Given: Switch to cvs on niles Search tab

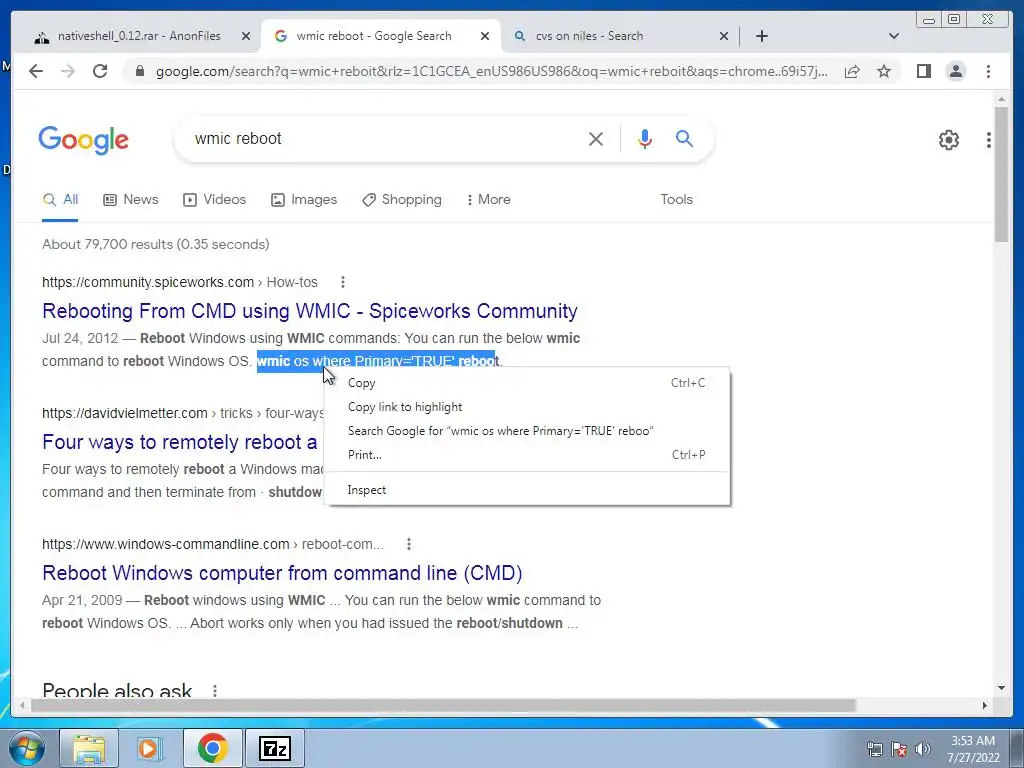Looking at the screenshot, I should tap(620, 36).
